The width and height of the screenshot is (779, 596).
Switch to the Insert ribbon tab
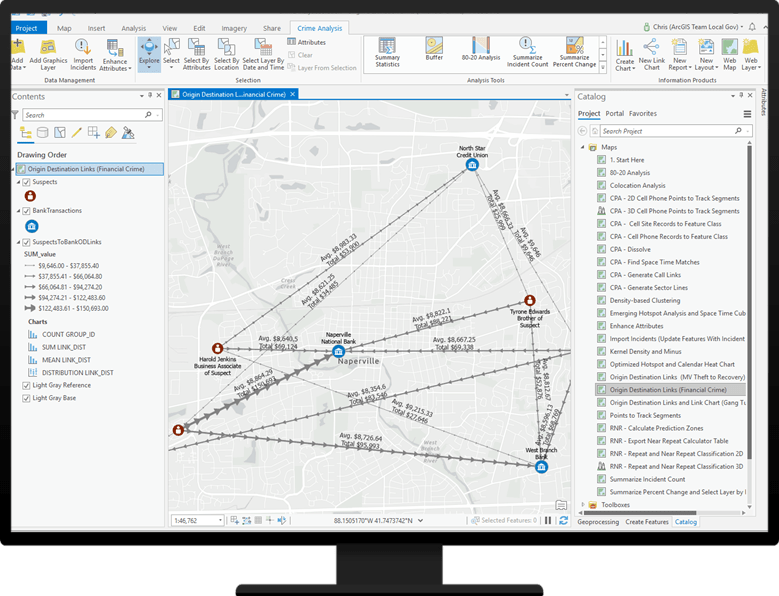96,28
